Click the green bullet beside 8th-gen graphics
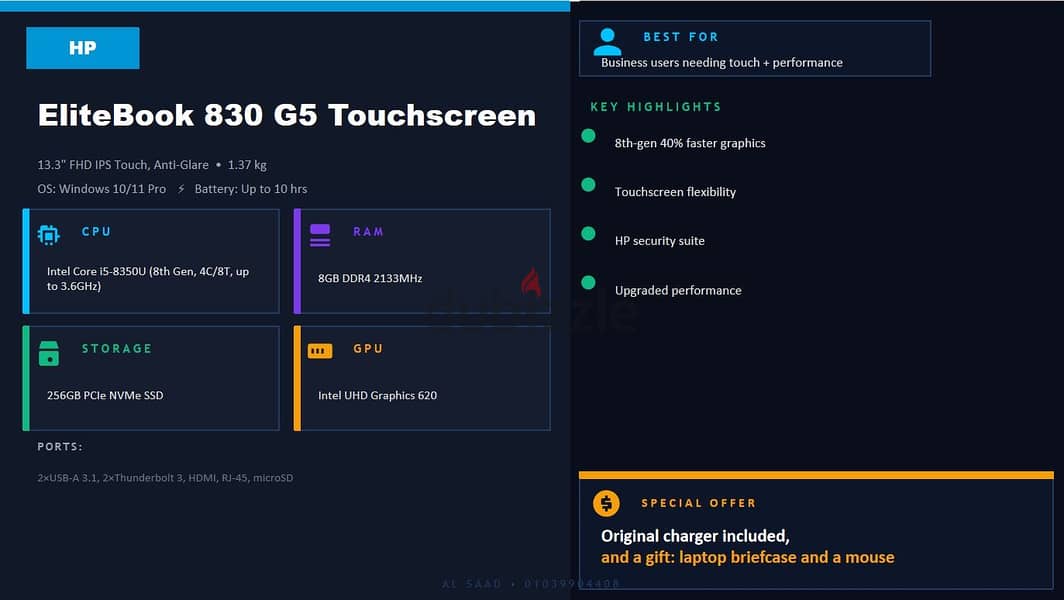 [588, 136]
